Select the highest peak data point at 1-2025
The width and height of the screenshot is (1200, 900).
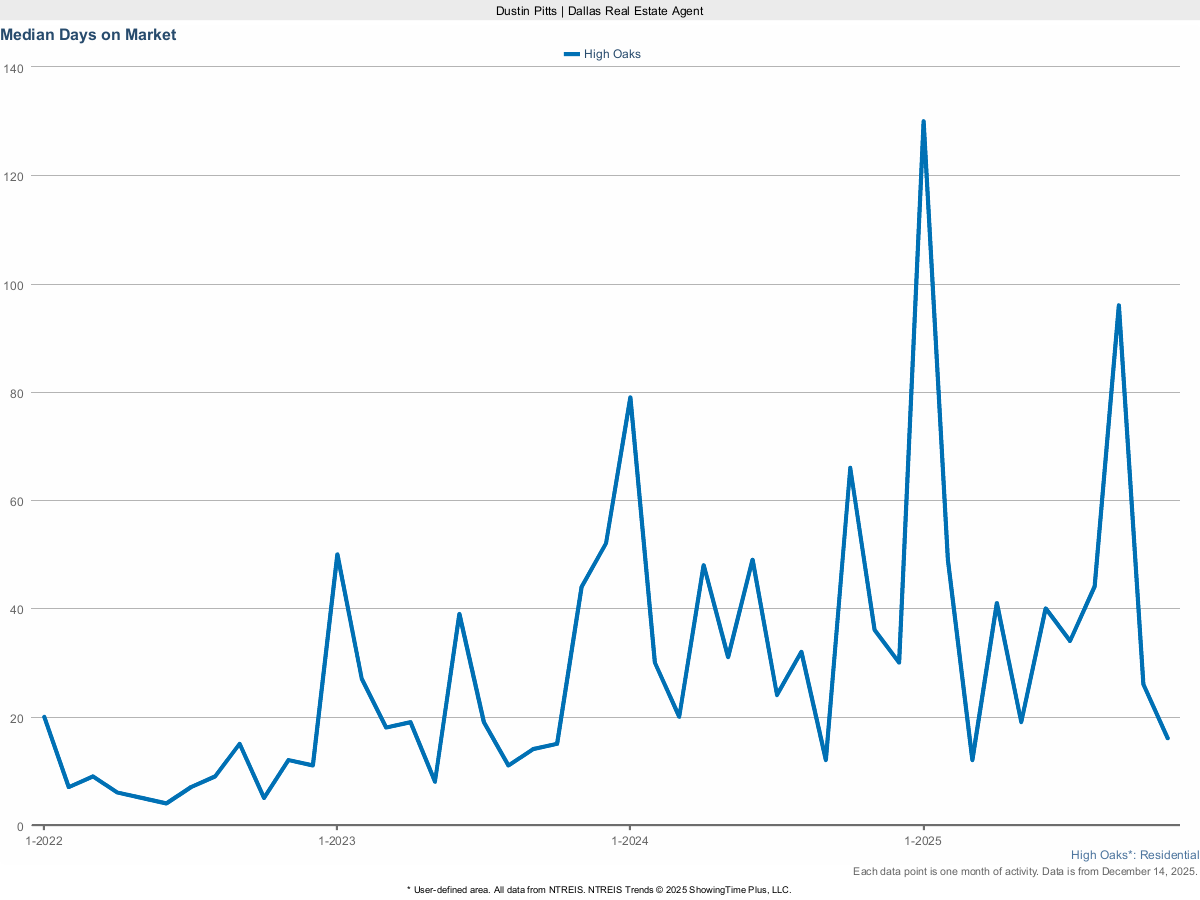(923, 122)
